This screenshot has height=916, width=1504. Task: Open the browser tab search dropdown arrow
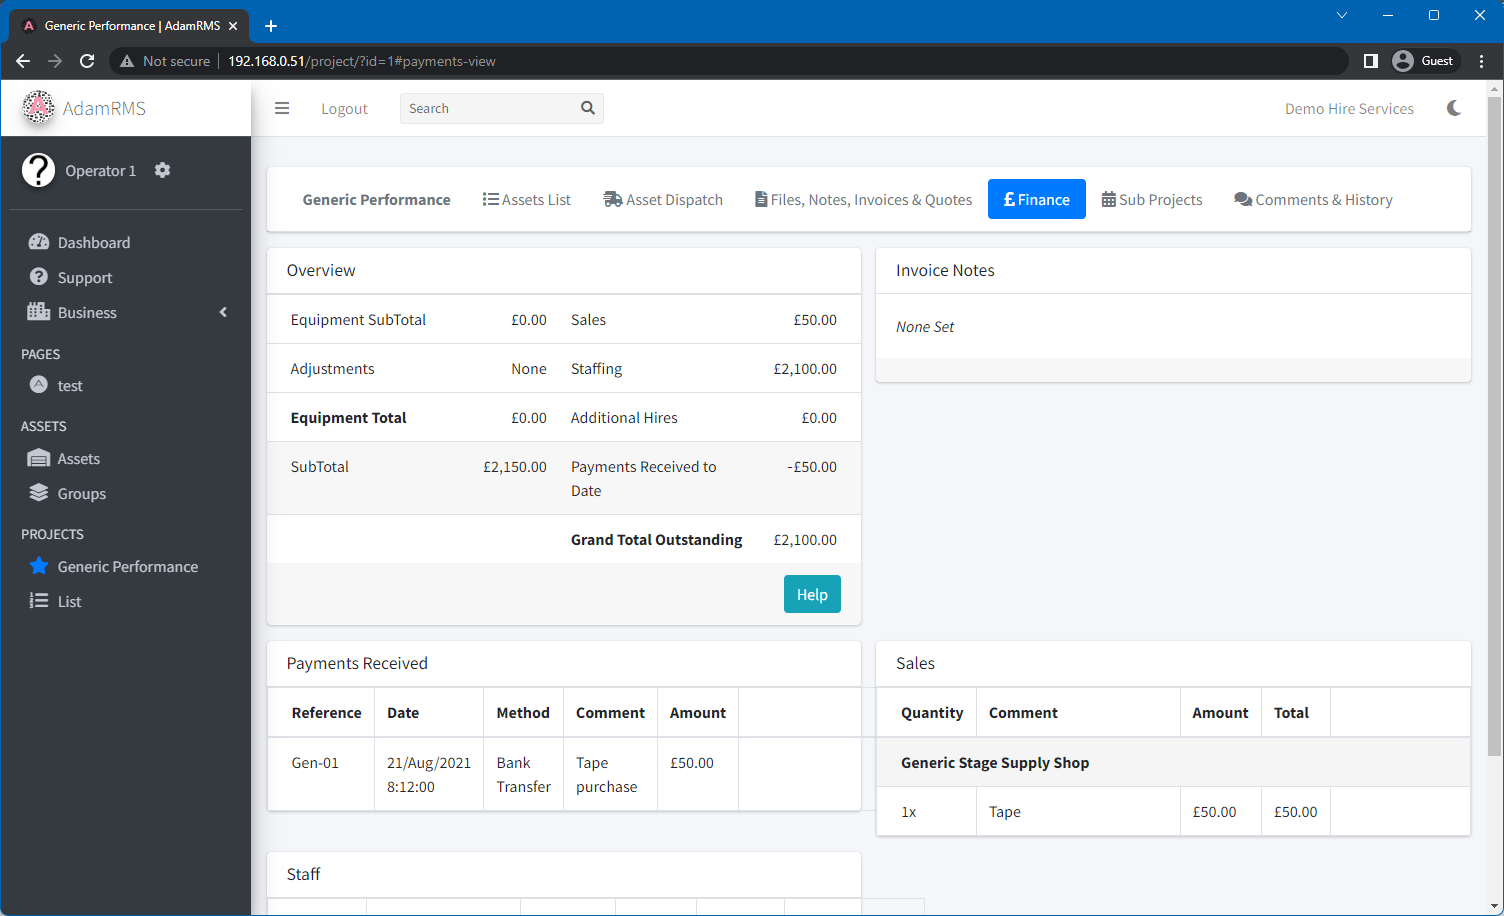tap(1341, 15)
